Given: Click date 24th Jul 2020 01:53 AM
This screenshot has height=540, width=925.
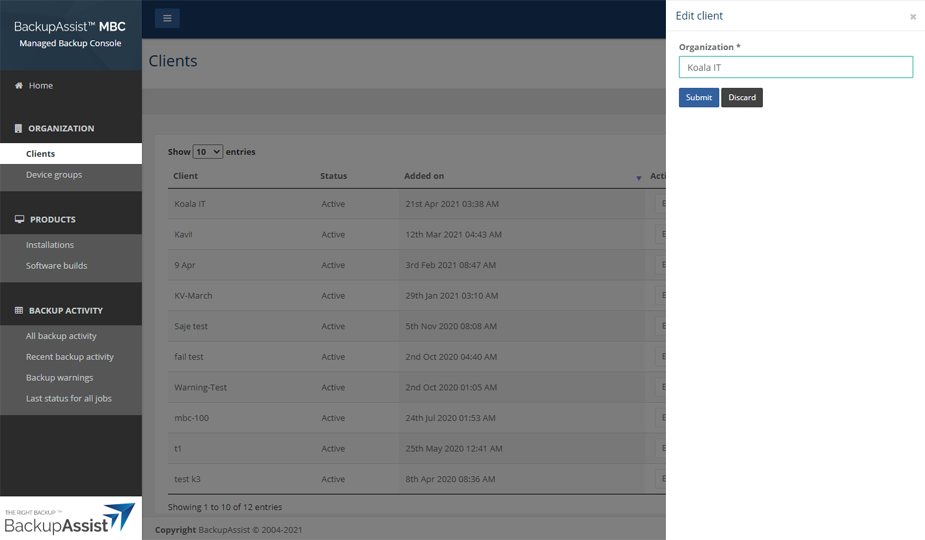Looking at the screenshot, I should [450, 418].
